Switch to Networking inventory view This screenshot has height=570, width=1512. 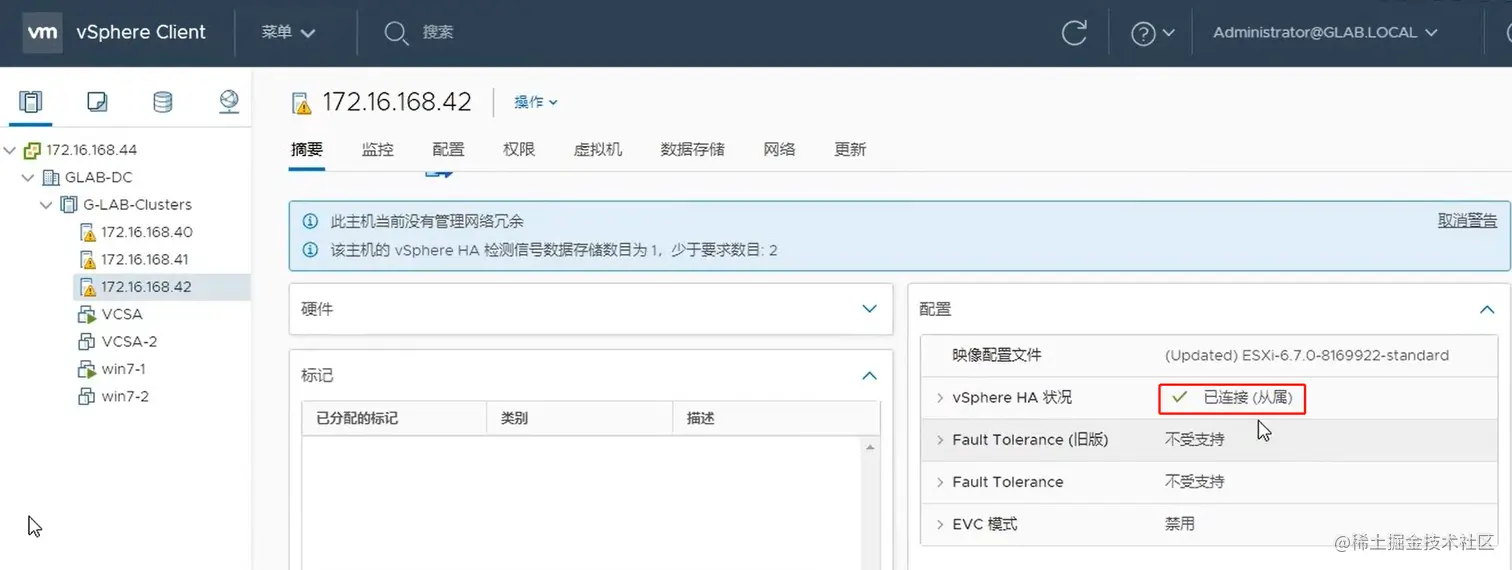click(x=229, y=101)
